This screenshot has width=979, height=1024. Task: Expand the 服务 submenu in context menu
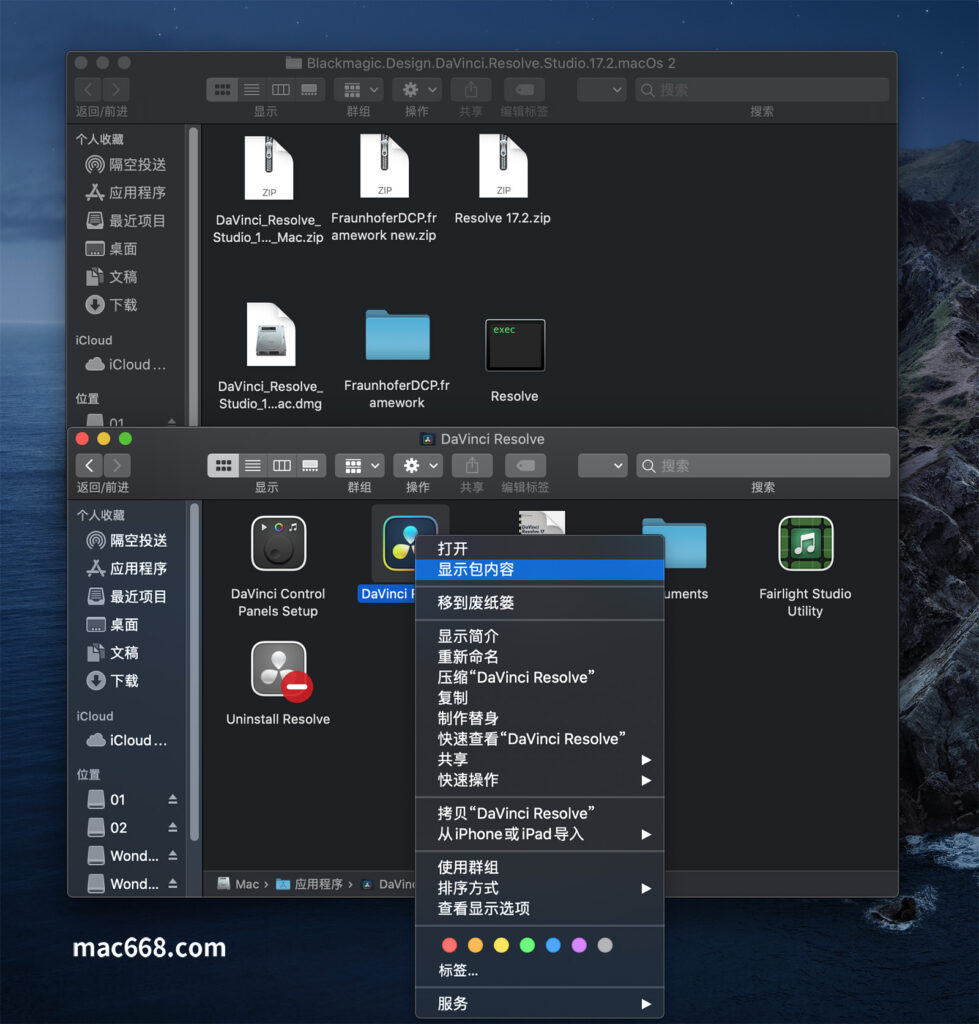pyautogui.click(x=539, y=1004)
